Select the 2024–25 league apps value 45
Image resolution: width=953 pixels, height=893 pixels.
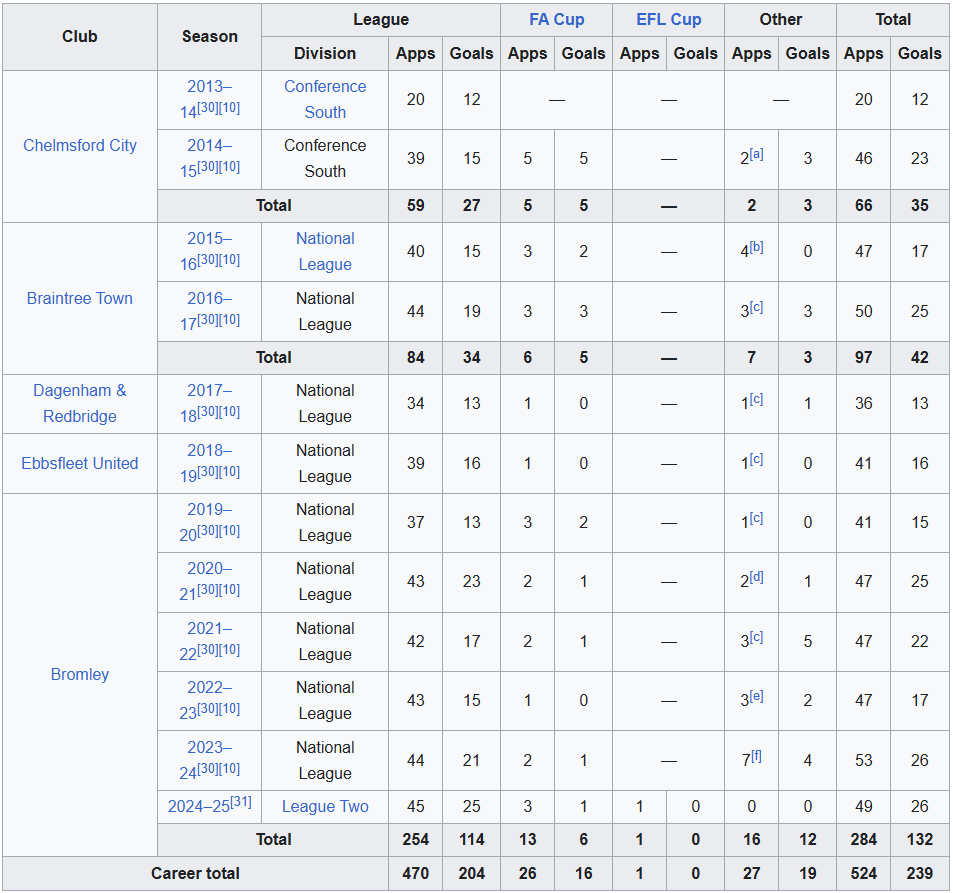tap(416, 807)
